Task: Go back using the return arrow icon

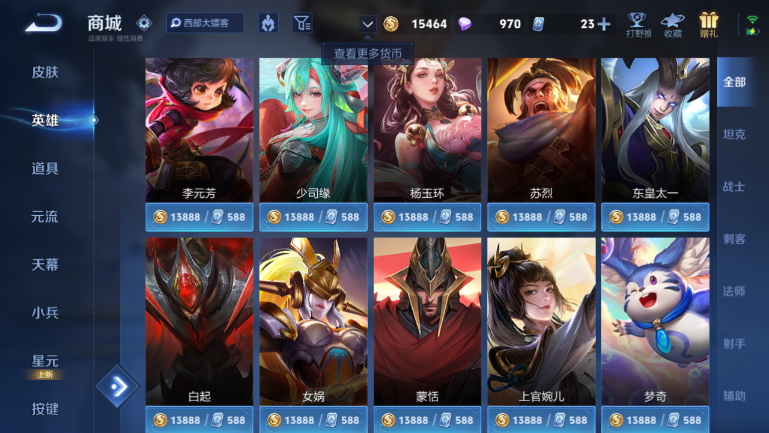Action: click(x=44, y=23)
